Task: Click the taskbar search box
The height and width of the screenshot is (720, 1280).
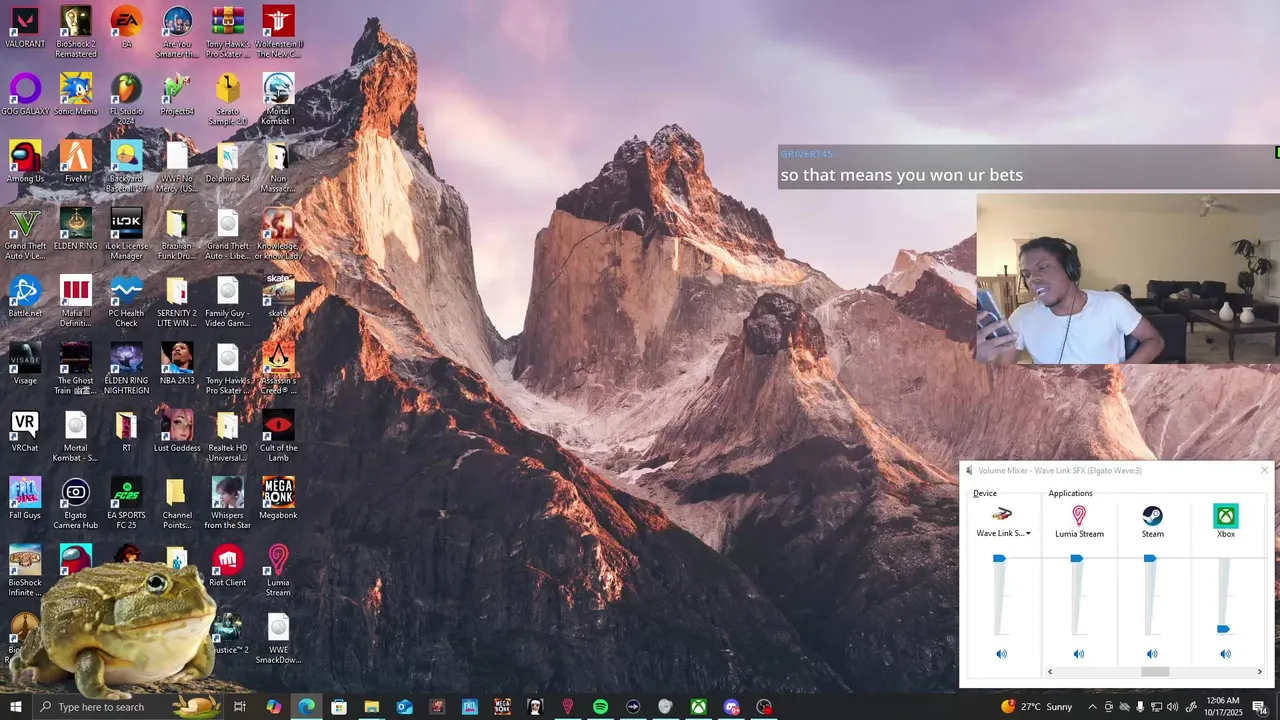Action: (x=127, y=707)
